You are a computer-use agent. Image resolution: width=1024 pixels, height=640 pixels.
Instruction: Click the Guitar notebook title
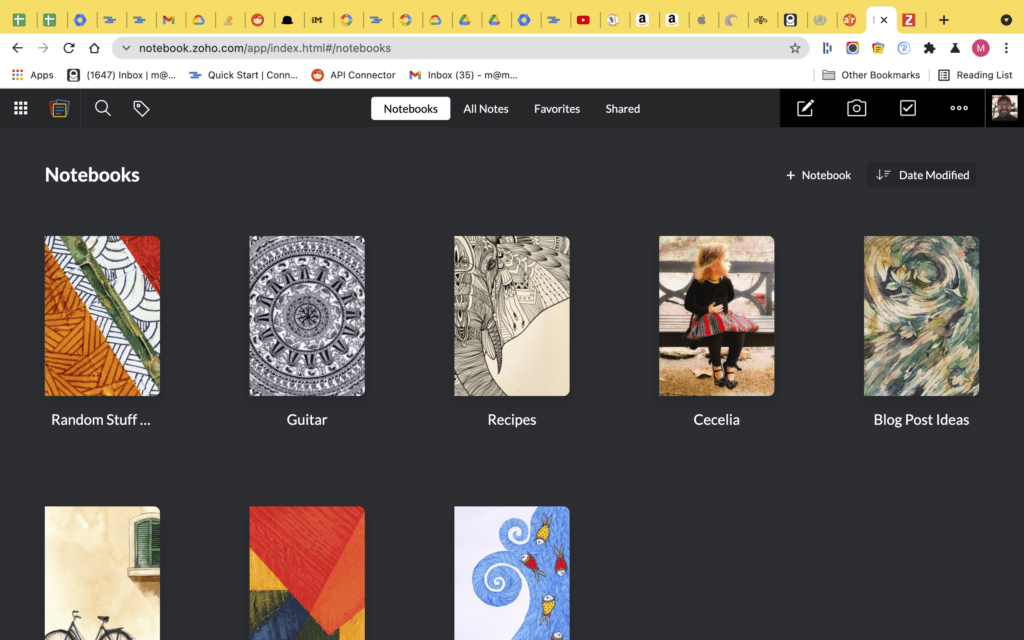click(307, 419)
